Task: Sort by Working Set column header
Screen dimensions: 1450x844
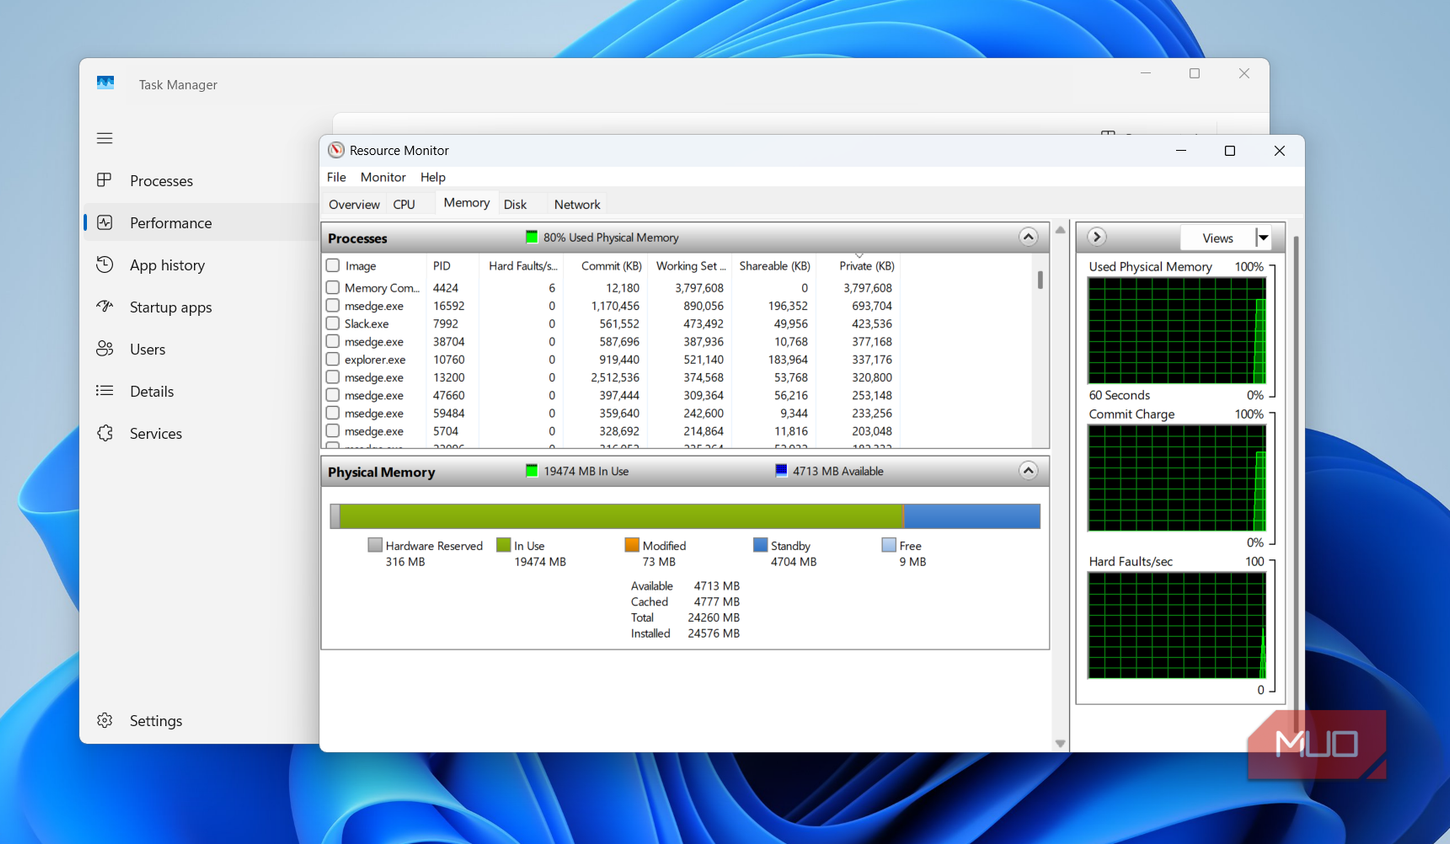Action: [690, 266]
